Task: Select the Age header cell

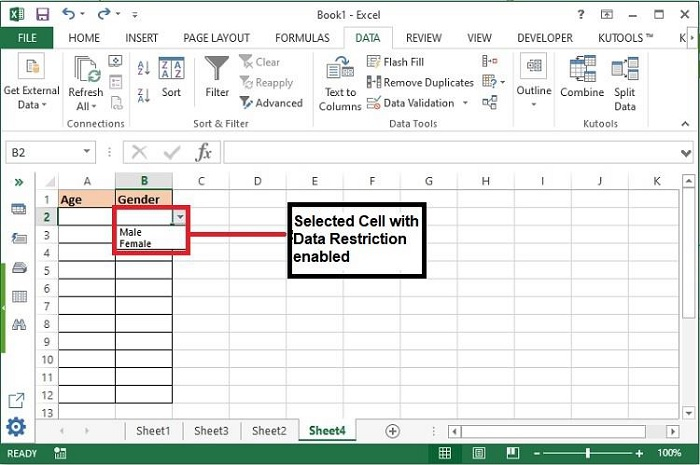Action: [87, 199]
